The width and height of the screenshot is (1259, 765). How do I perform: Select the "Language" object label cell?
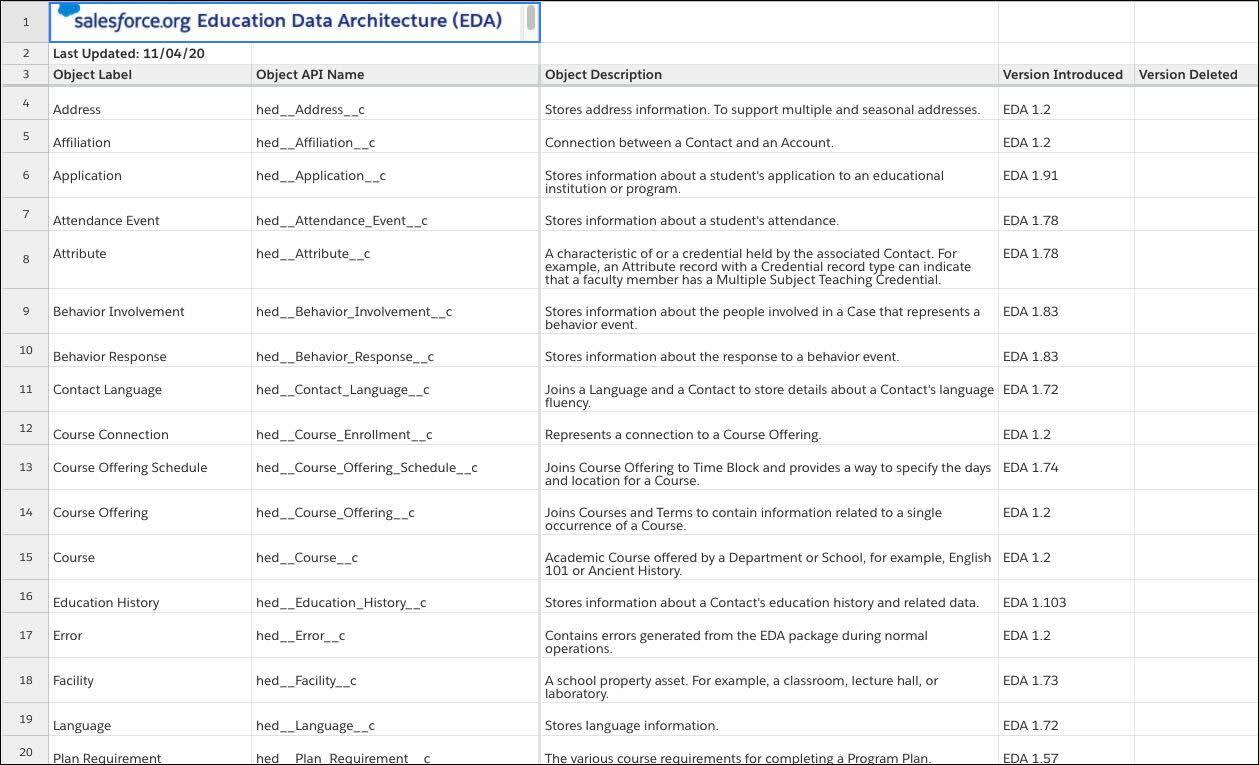[79, 725]
